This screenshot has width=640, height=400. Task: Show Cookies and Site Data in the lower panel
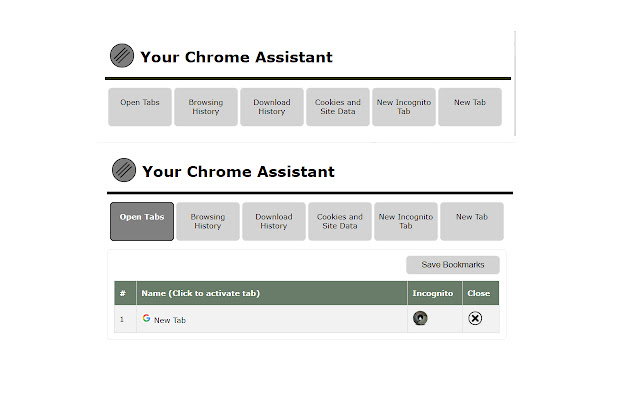tap(340, 222)
